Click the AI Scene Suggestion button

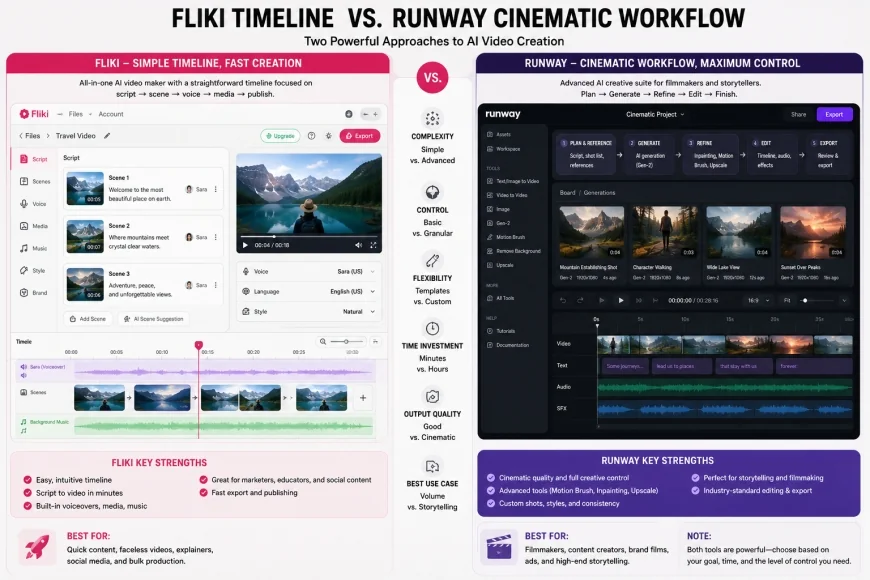click(153, 319)
